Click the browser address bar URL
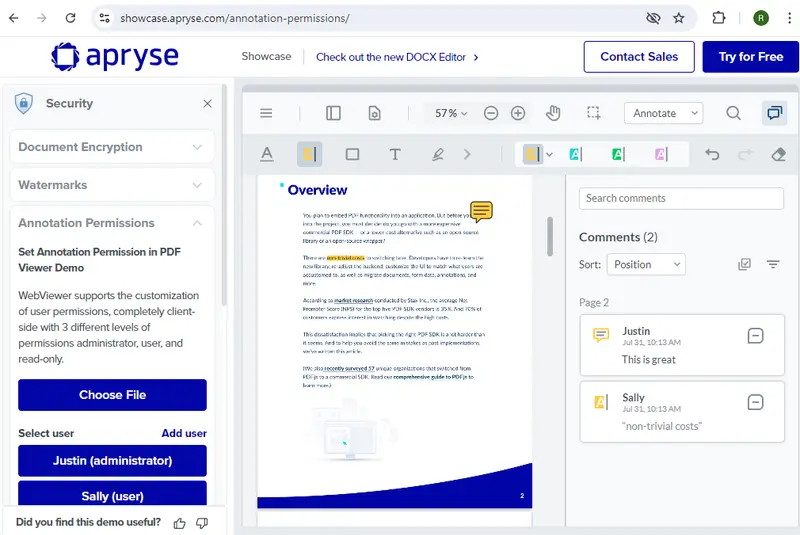800x535 pixels. pyautogui.click(x=235, y=18)
